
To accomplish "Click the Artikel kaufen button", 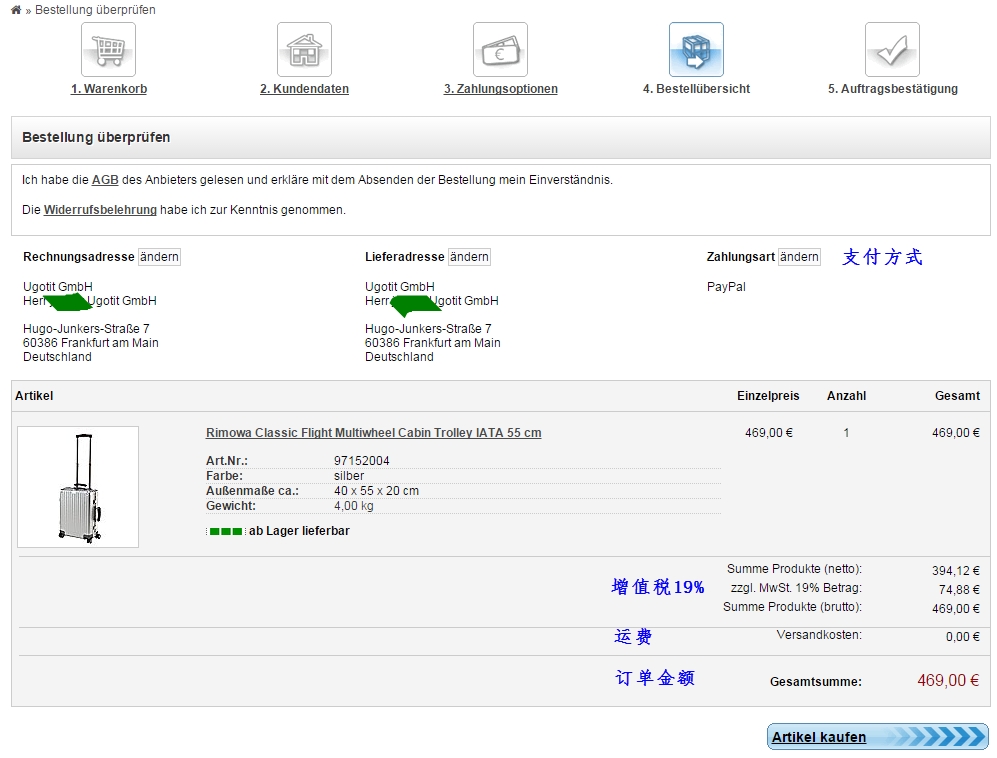I will pyautogui.click(x=877, y=737).
